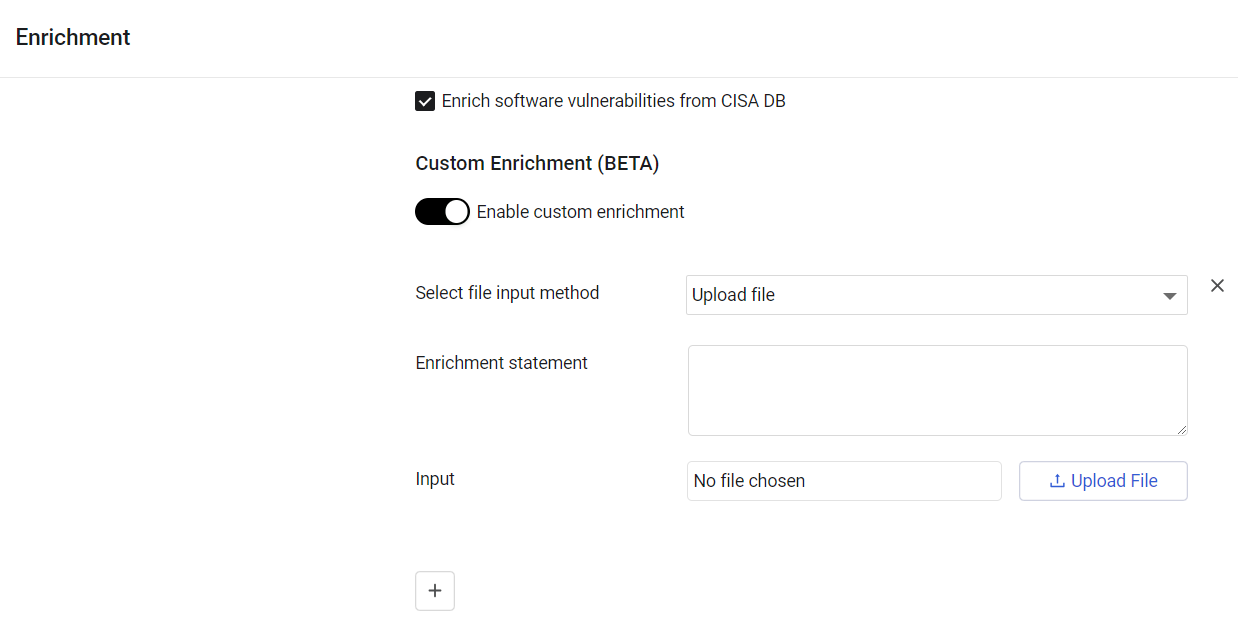Click the 'Upload File' button text
Screen dimensions: 1238x625
click(x=1114, y=481)
